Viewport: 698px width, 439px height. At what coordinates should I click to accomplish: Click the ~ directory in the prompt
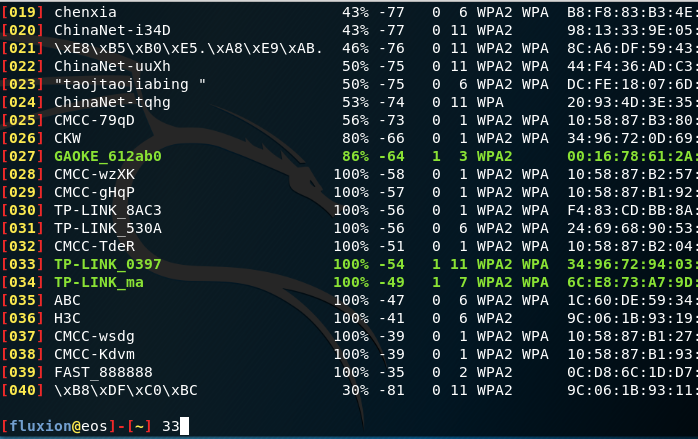tap(139, 427)
